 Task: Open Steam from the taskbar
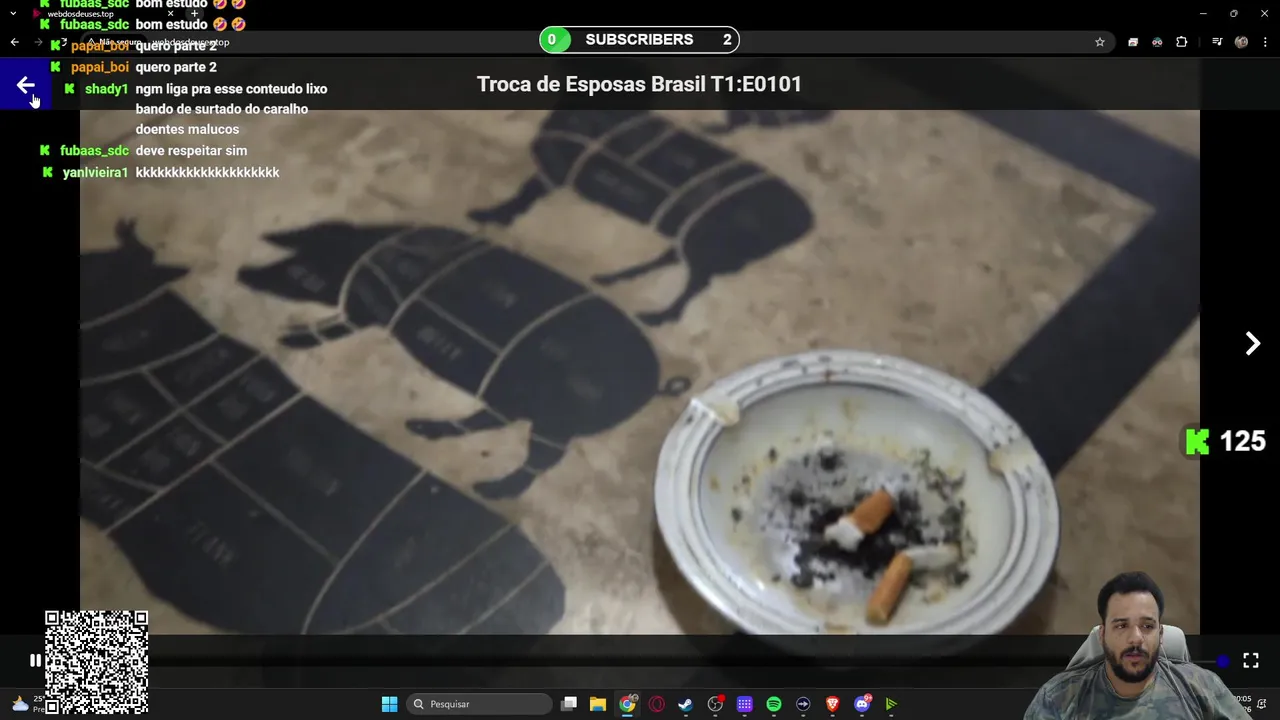tap(686, 704)
